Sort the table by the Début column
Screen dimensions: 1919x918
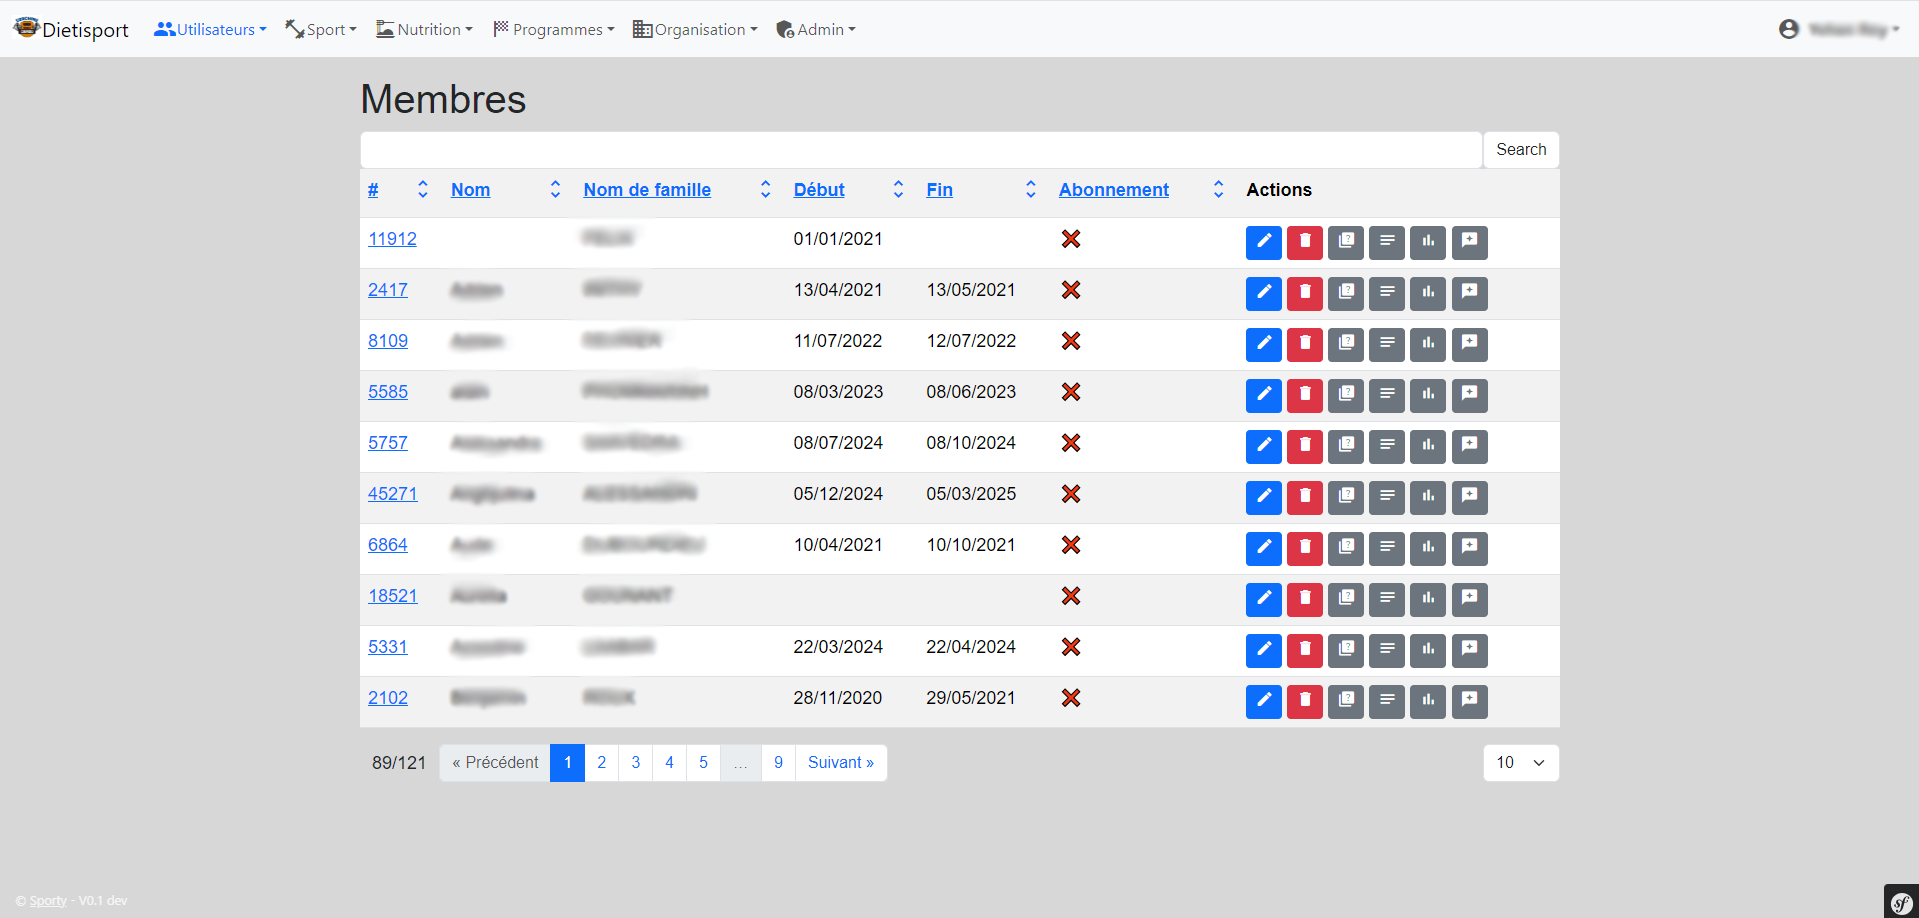(819, 189)
